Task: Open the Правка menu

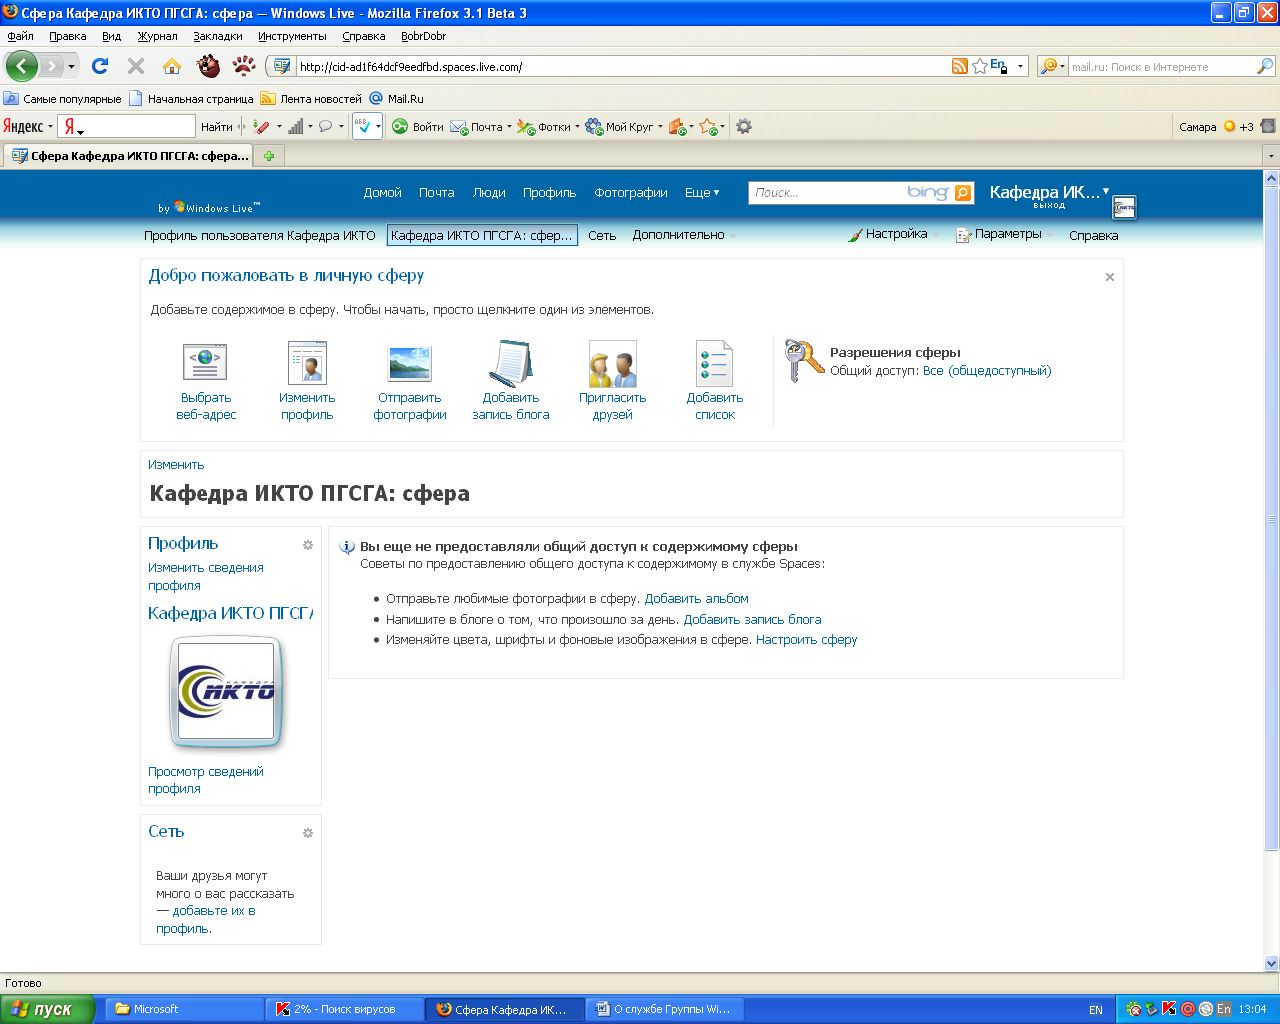Action: [67, 36]
